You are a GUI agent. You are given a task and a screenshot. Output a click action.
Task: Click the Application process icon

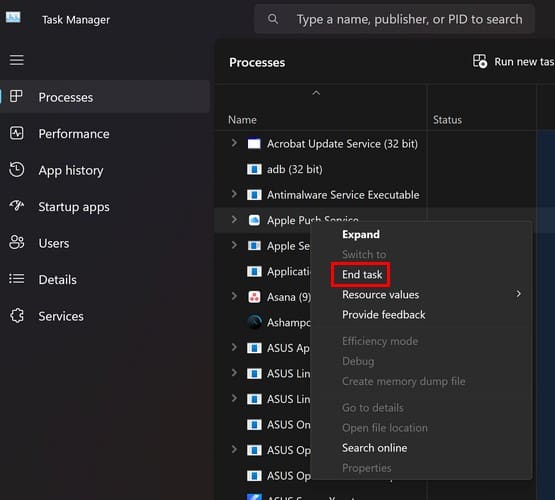click(254, 271)
